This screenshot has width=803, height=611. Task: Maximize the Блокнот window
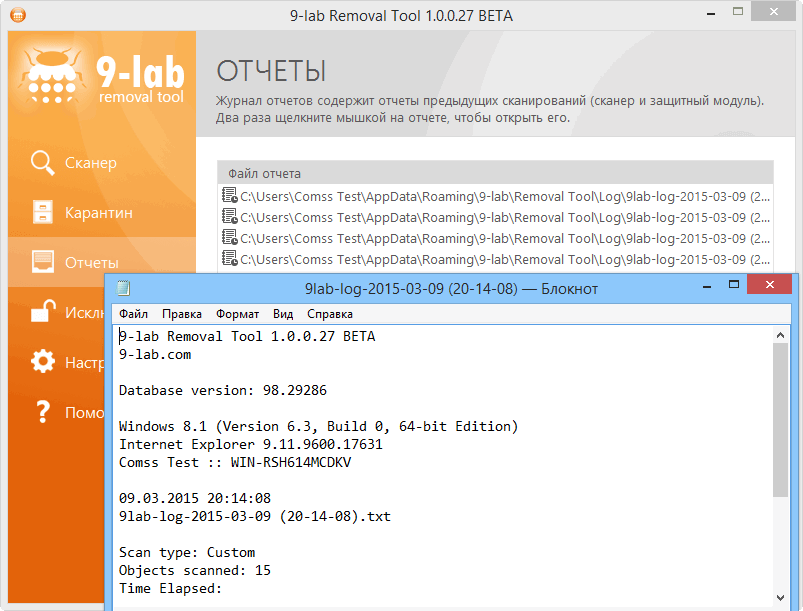click(734, 285)
